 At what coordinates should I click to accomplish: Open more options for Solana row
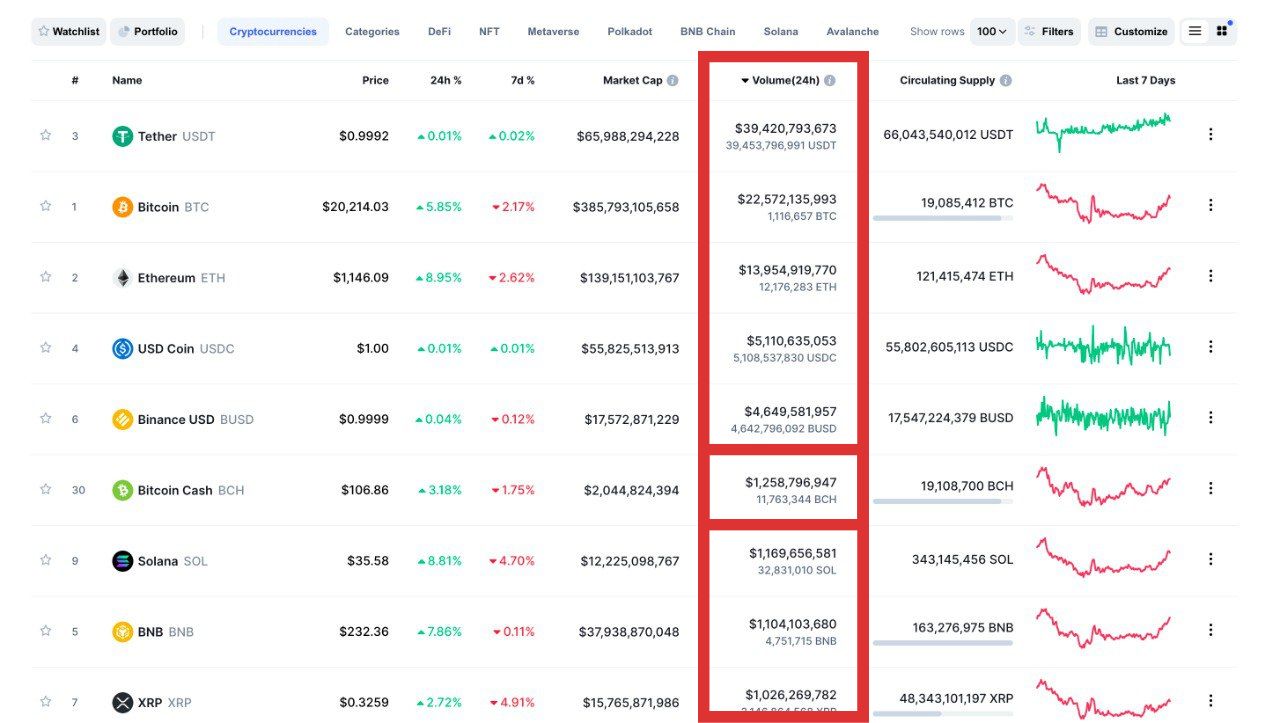click(x=1210, y=559)
